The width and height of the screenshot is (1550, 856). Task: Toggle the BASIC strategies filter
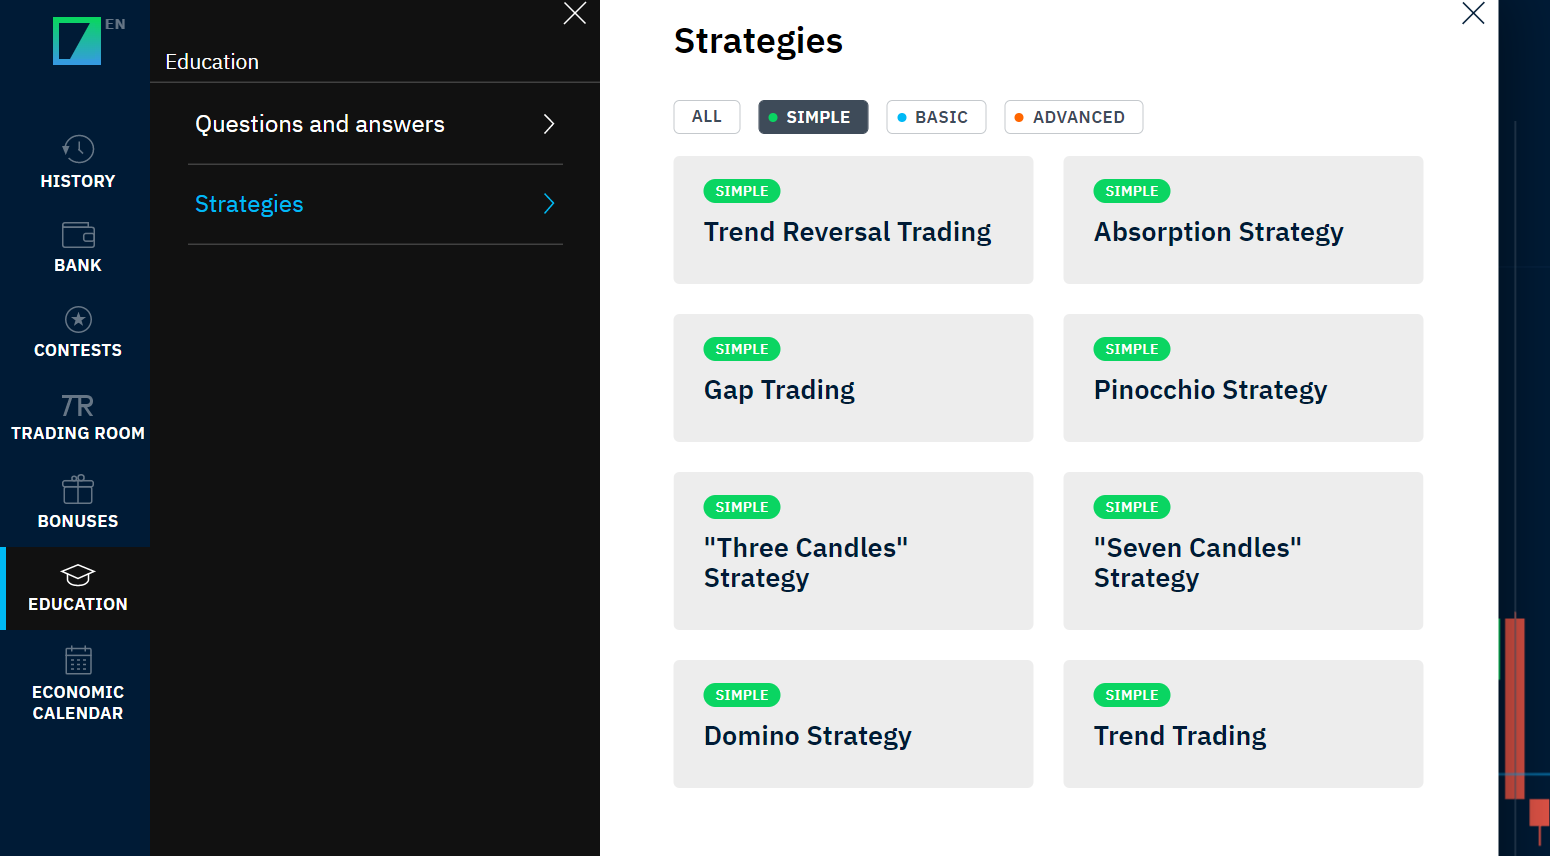coord(936,117)
